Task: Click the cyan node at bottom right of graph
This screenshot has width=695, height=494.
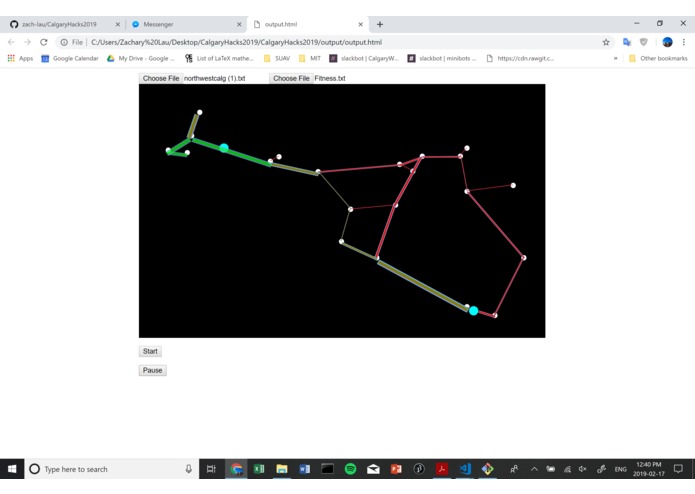Action: pos(473,311)
